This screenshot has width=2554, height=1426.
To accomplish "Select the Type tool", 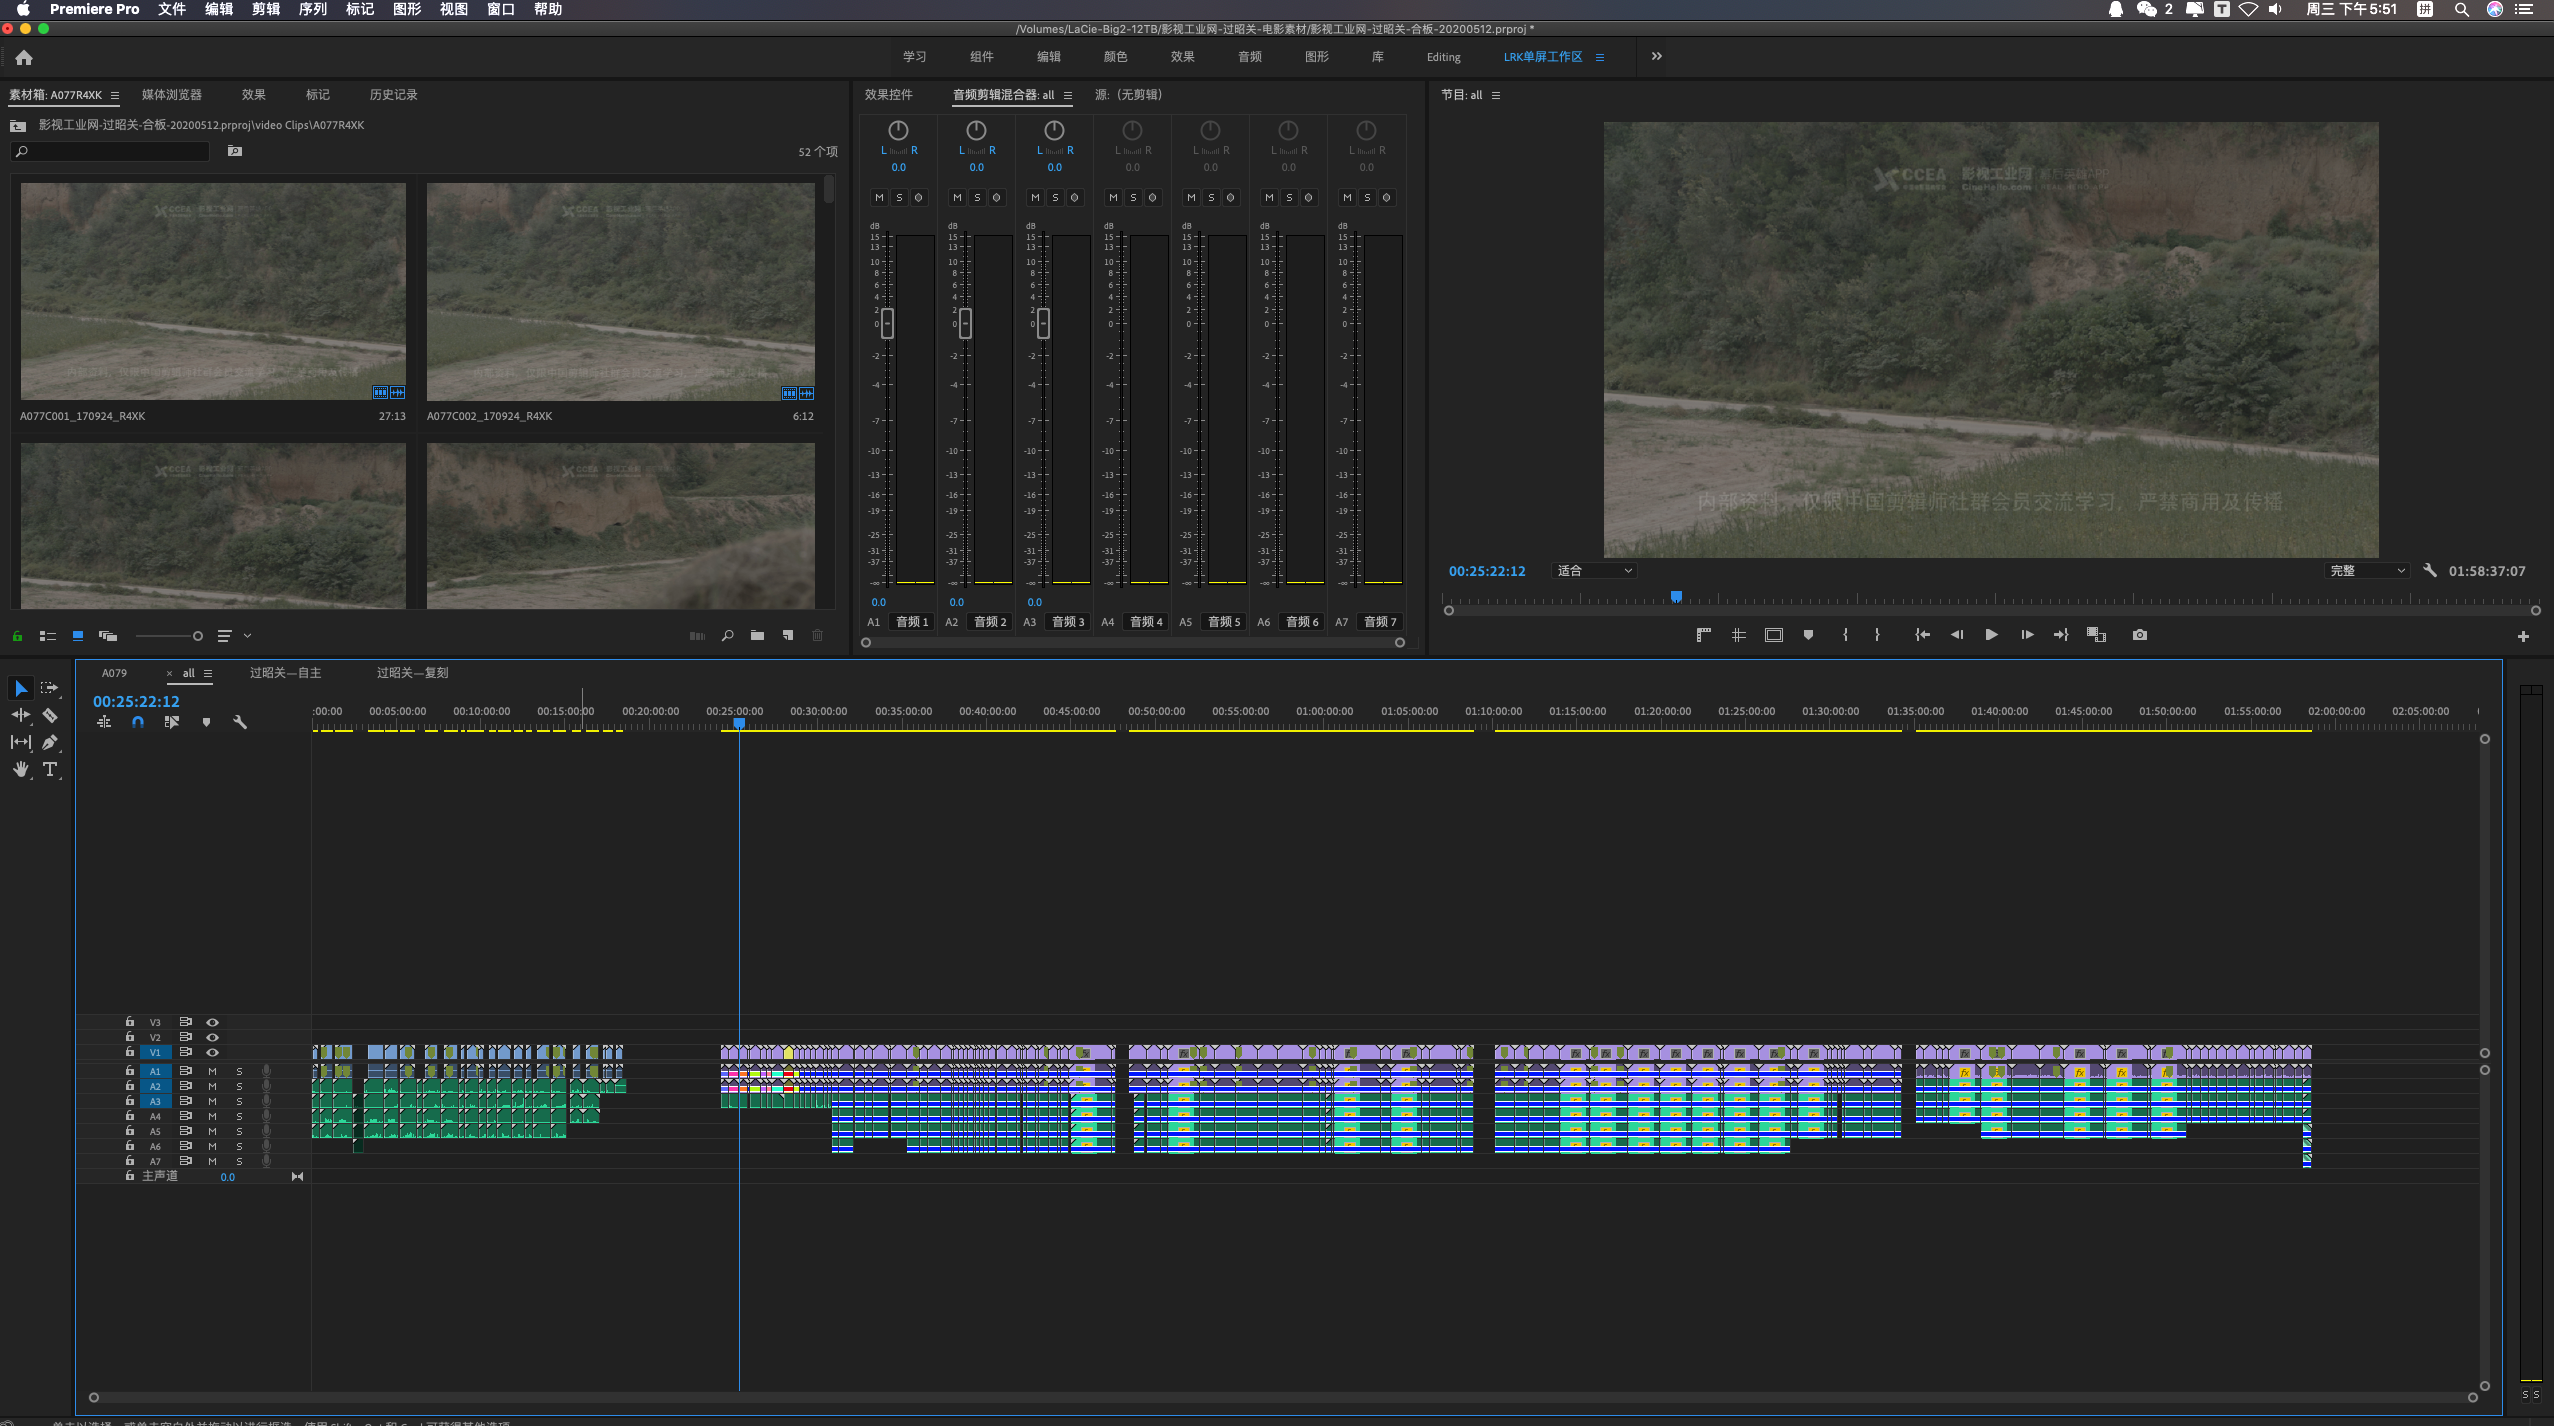I will 50,769.
